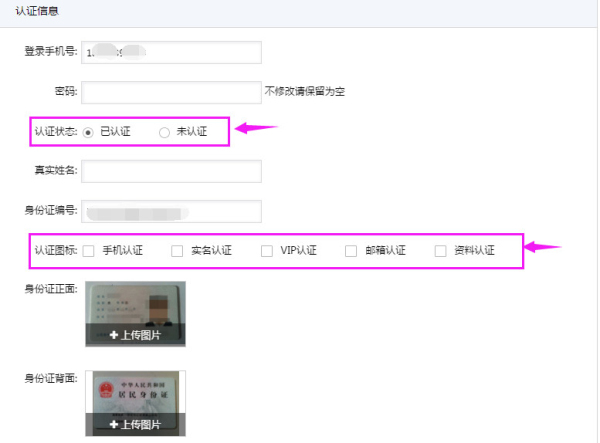The width and height of the screenshot is (600, 443).
Task: Click the 认证图标 field label
Action: click(56, 251)
